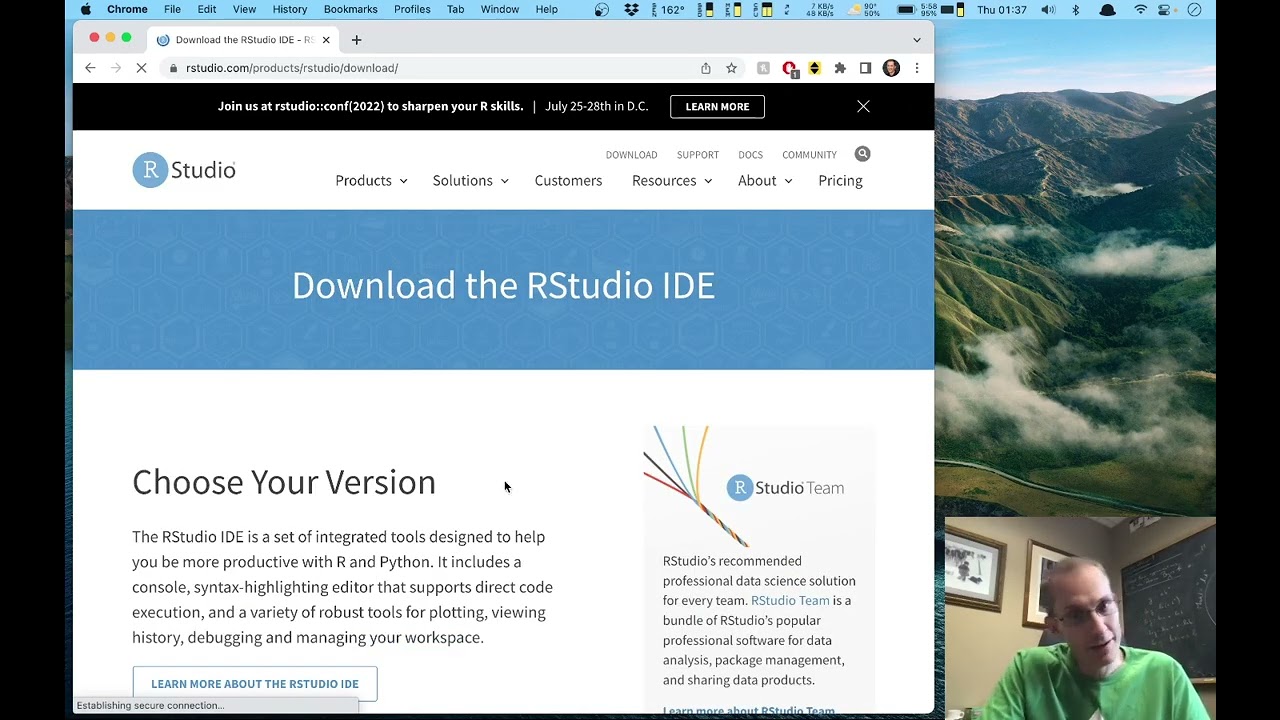Stop loading the page with the X button

[142, 68]
